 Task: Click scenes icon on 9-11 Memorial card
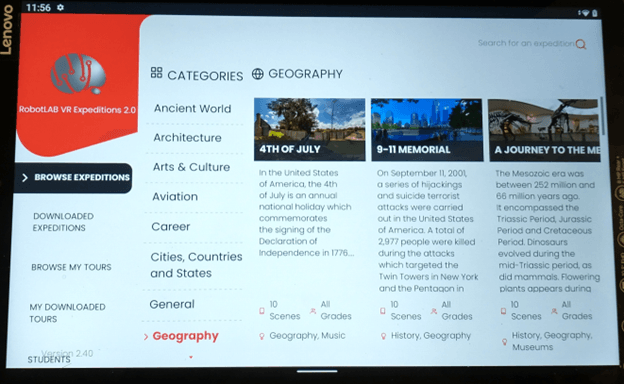(x=382, y=311)
